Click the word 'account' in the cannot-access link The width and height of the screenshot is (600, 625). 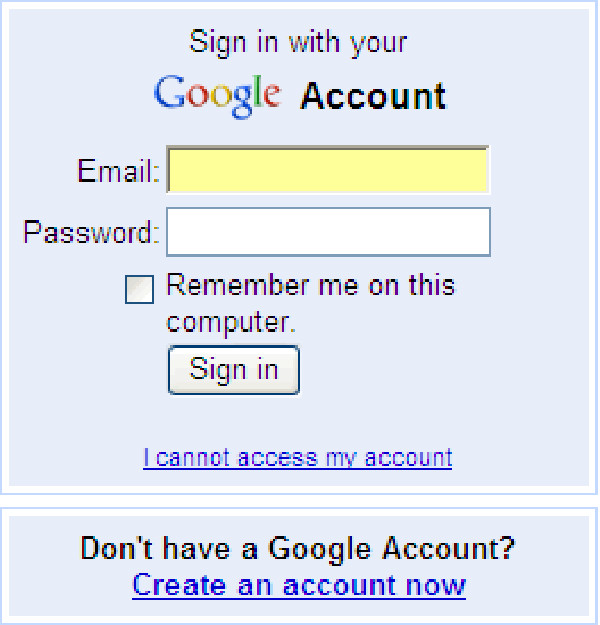pyautogui.click(x=408, y=458)
